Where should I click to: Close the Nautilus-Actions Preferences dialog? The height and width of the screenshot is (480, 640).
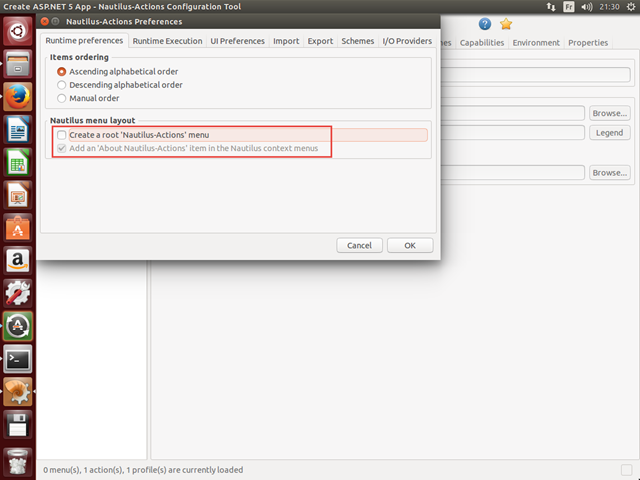[x=45, y=21]
